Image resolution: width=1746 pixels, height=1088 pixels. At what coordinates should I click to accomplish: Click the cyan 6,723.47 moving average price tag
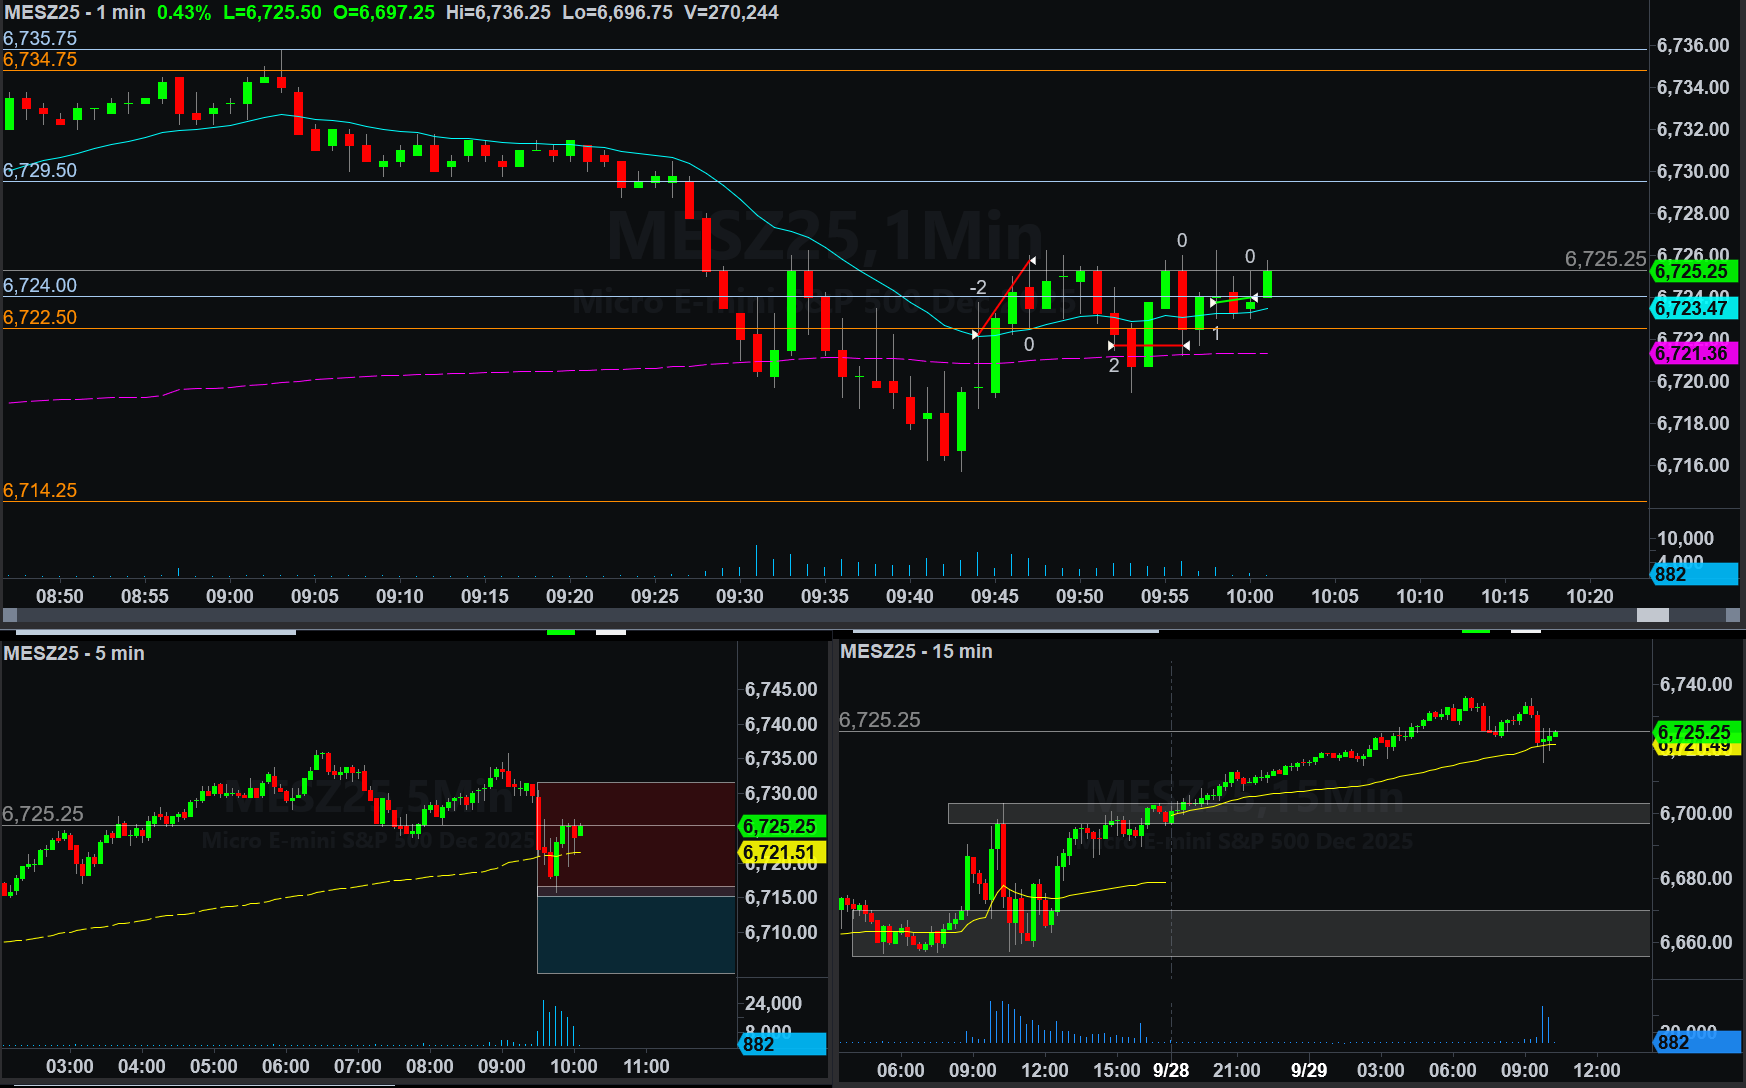[1694, 308]
